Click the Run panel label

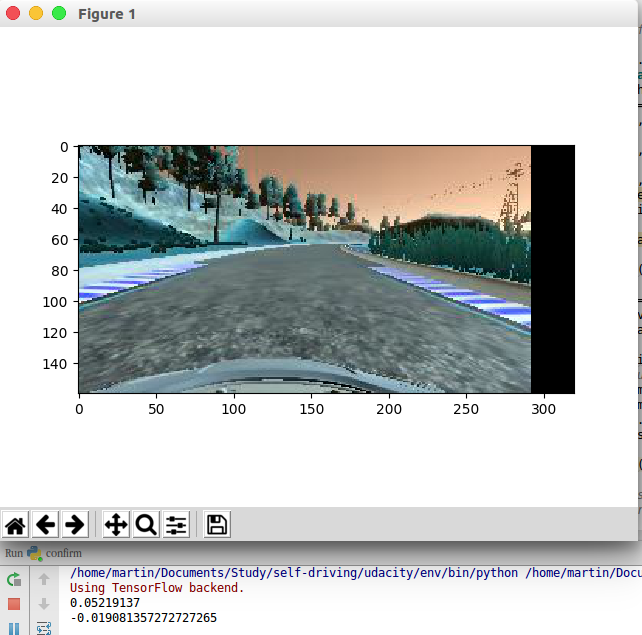[x=14, y=553]
